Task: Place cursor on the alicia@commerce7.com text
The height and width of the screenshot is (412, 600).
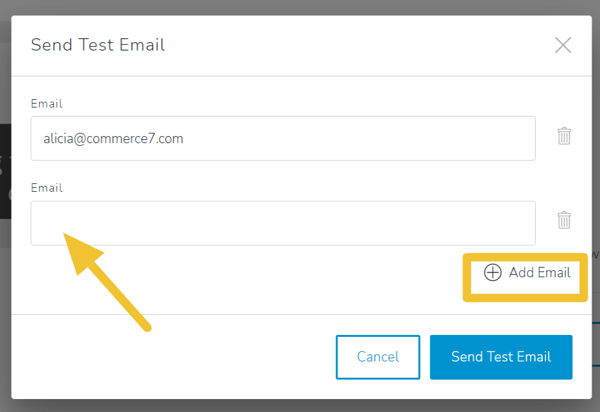Action: [113, 138]
